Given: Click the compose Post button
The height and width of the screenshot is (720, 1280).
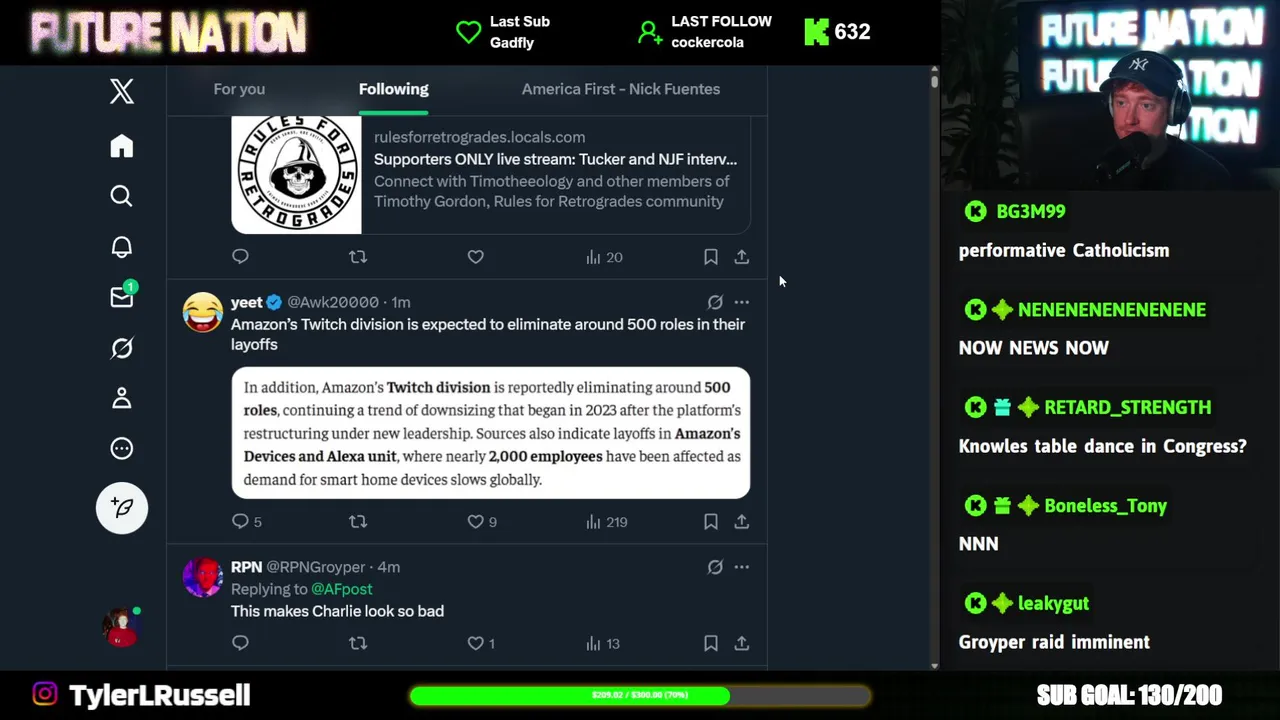Looking at the screenshot, I should 122,508.
